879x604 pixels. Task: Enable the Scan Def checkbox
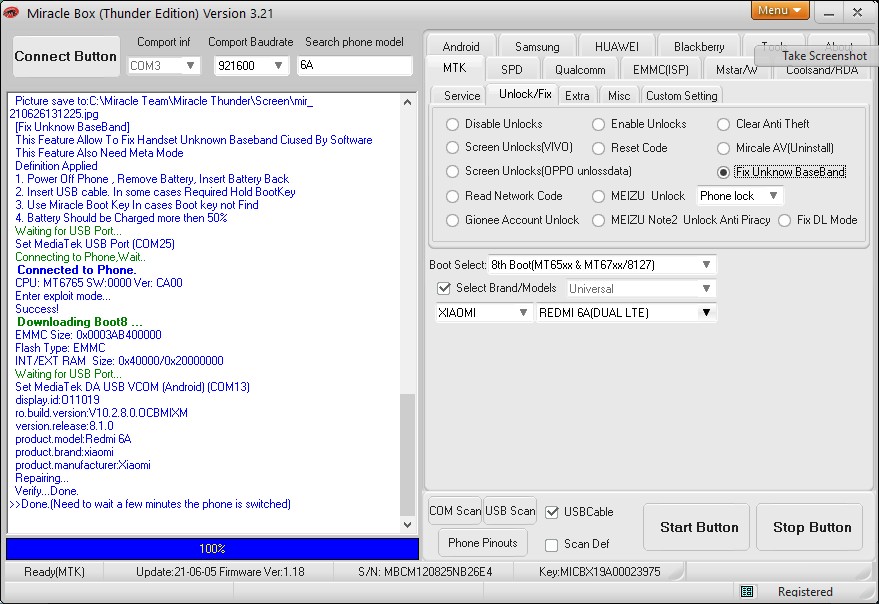pyautogui.click(x=552, y=545)
